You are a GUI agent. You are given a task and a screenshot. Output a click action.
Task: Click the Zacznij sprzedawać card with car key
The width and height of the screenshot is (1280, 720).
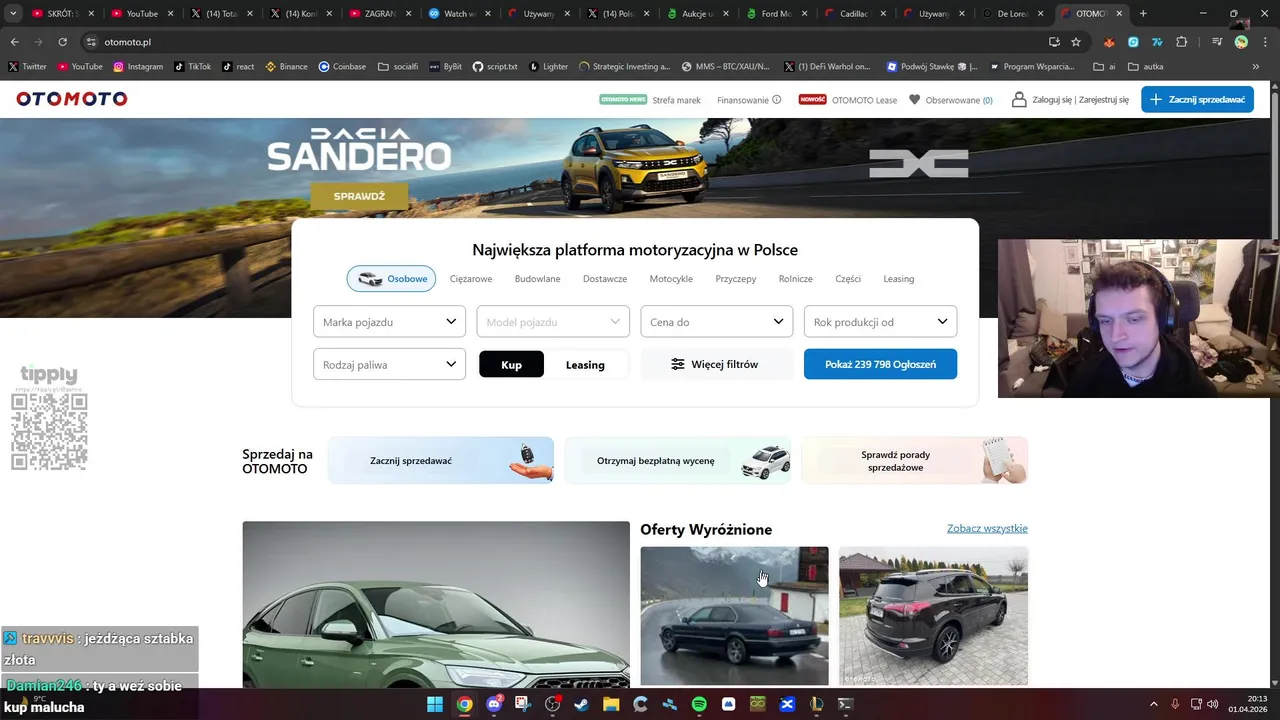pyautogui.click(x=441, y=460)
